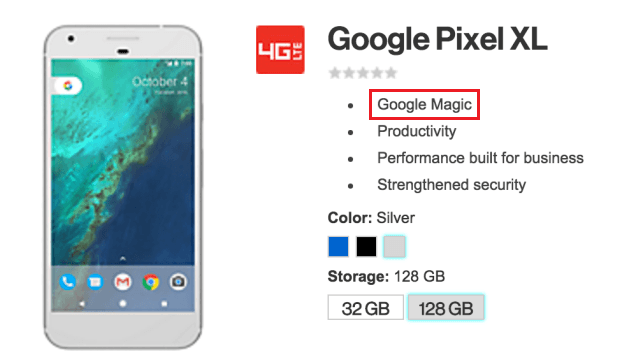
Task: Tap the back triangle navigation button
Action: click(82, 303)
